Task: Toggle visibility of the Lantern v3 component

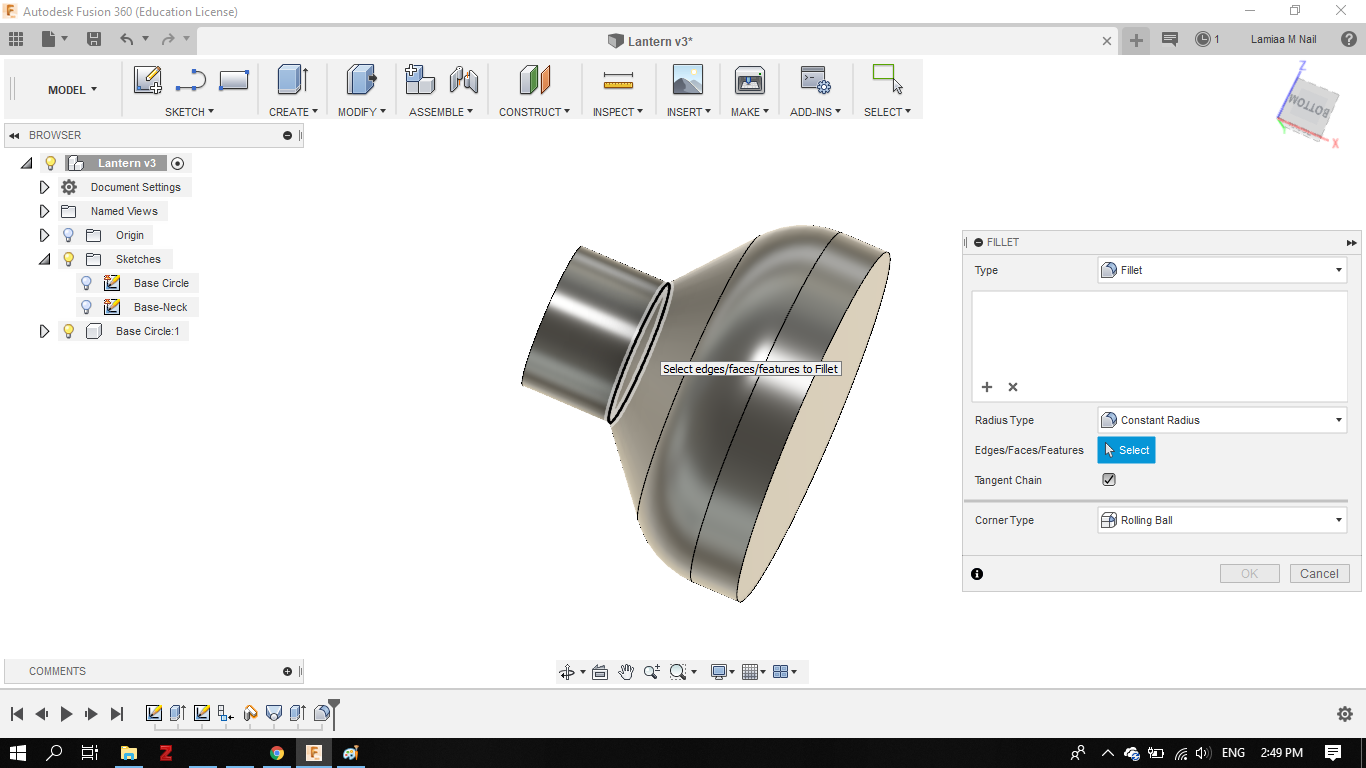Action: (x=51, y=163)
